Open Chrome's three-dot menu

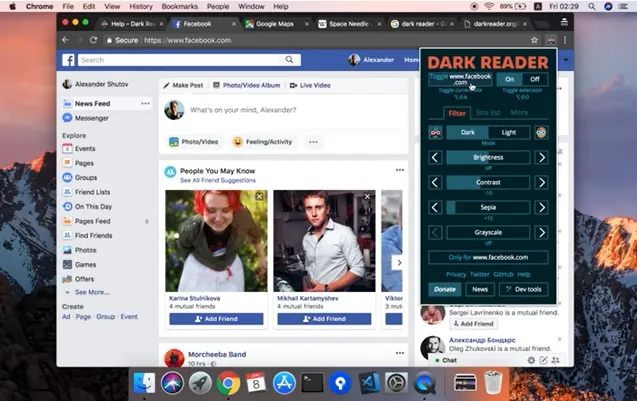point(565,40)
